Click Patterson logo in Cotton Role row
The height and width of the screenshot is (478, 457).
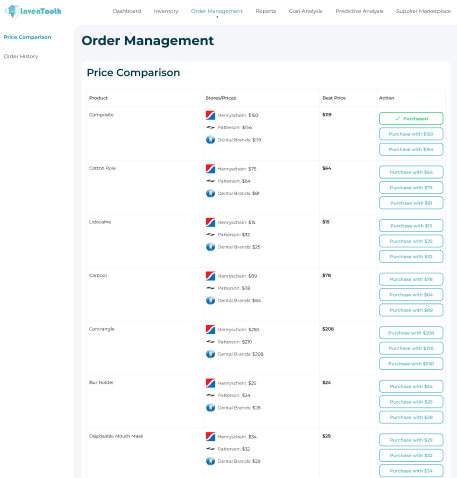(x=210, y=181)
